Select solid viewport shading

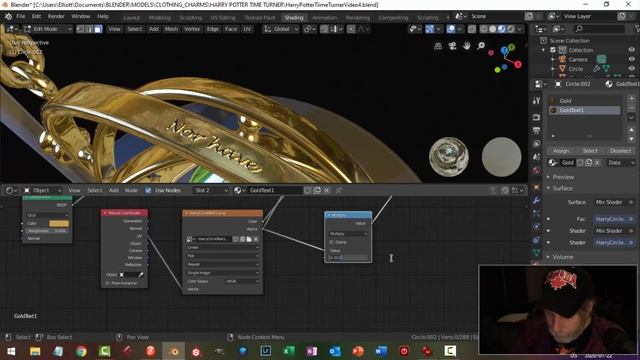(x=493, y=29)
